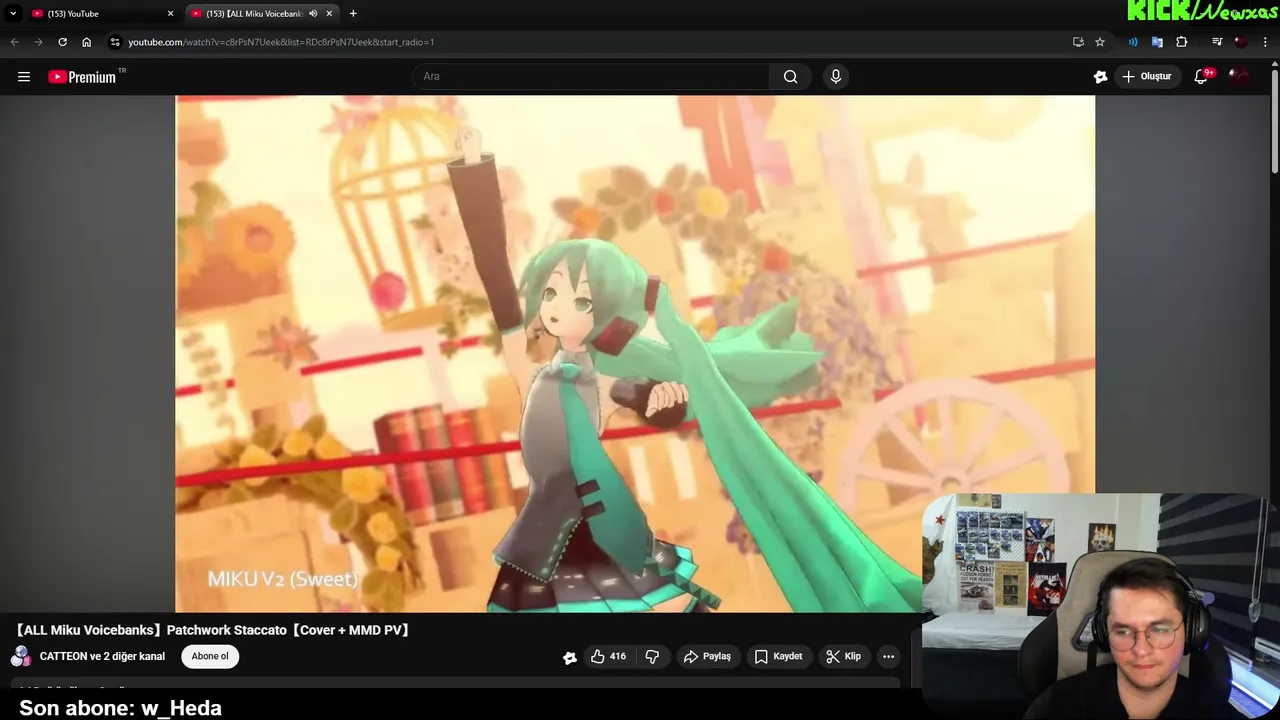The height and width of the screenshot is (720, 1280).
Task: Close the ALL Miku Voicebanks tab
Action: coord(329,14)
